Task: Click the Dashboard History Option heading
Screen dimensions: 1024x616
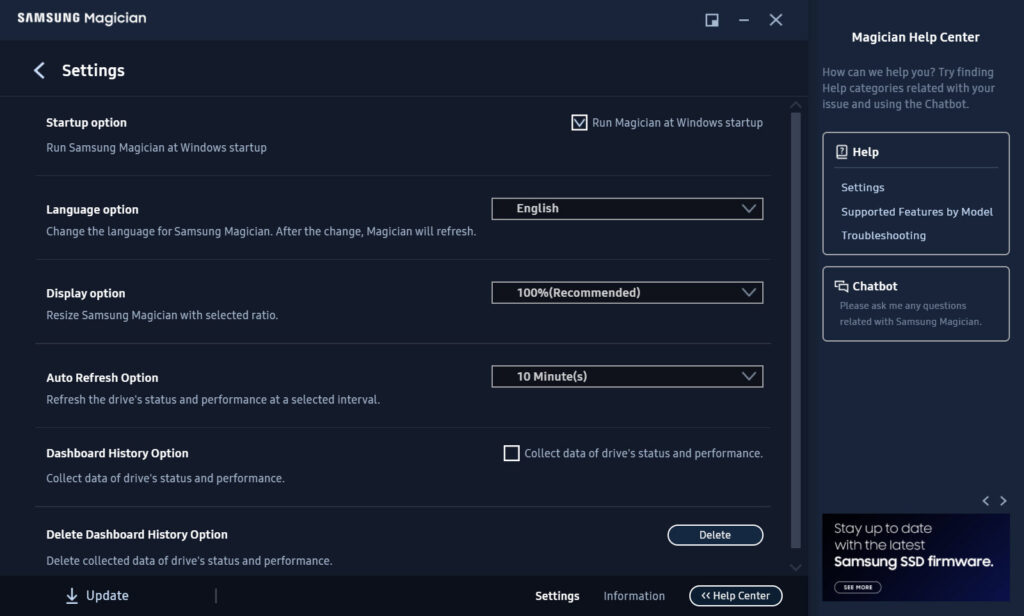Action: (x=117, y=453)
